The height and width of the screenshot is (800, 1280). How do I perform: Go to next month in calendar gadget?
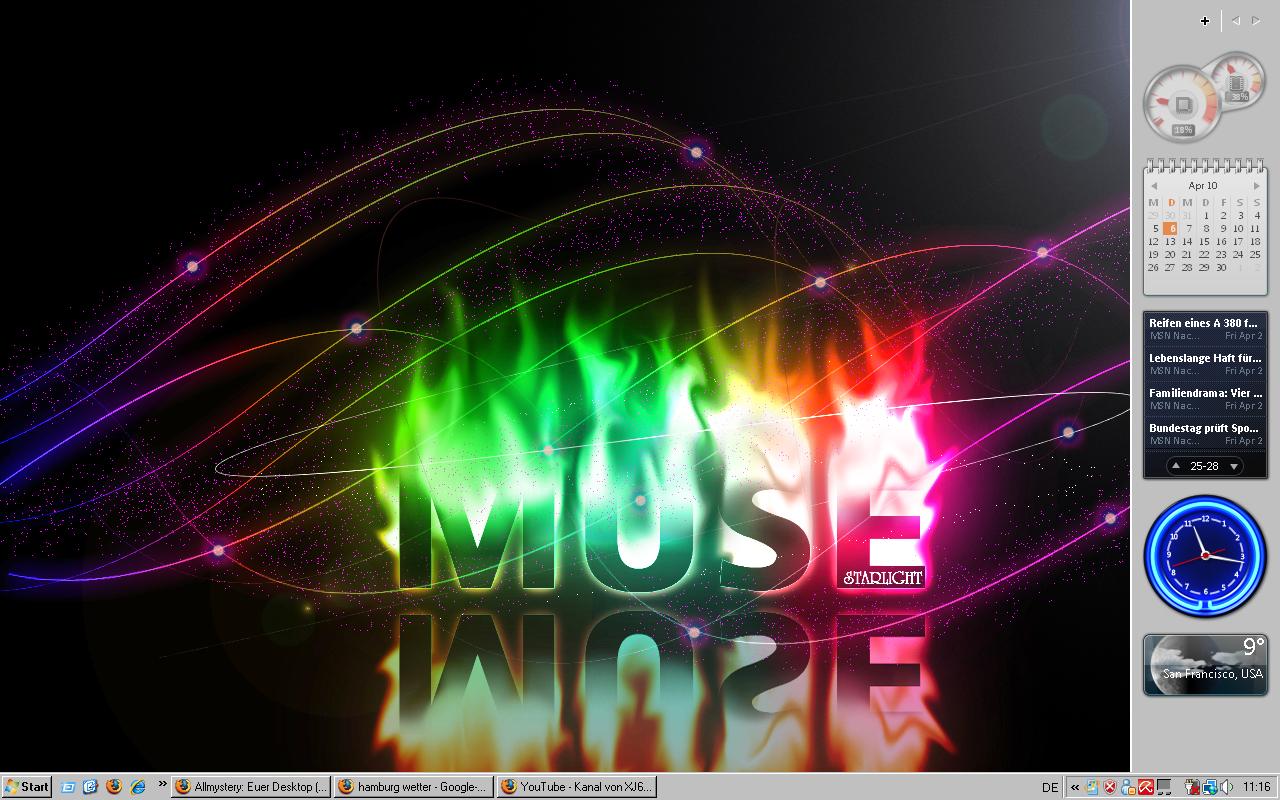coord(1257,186)
